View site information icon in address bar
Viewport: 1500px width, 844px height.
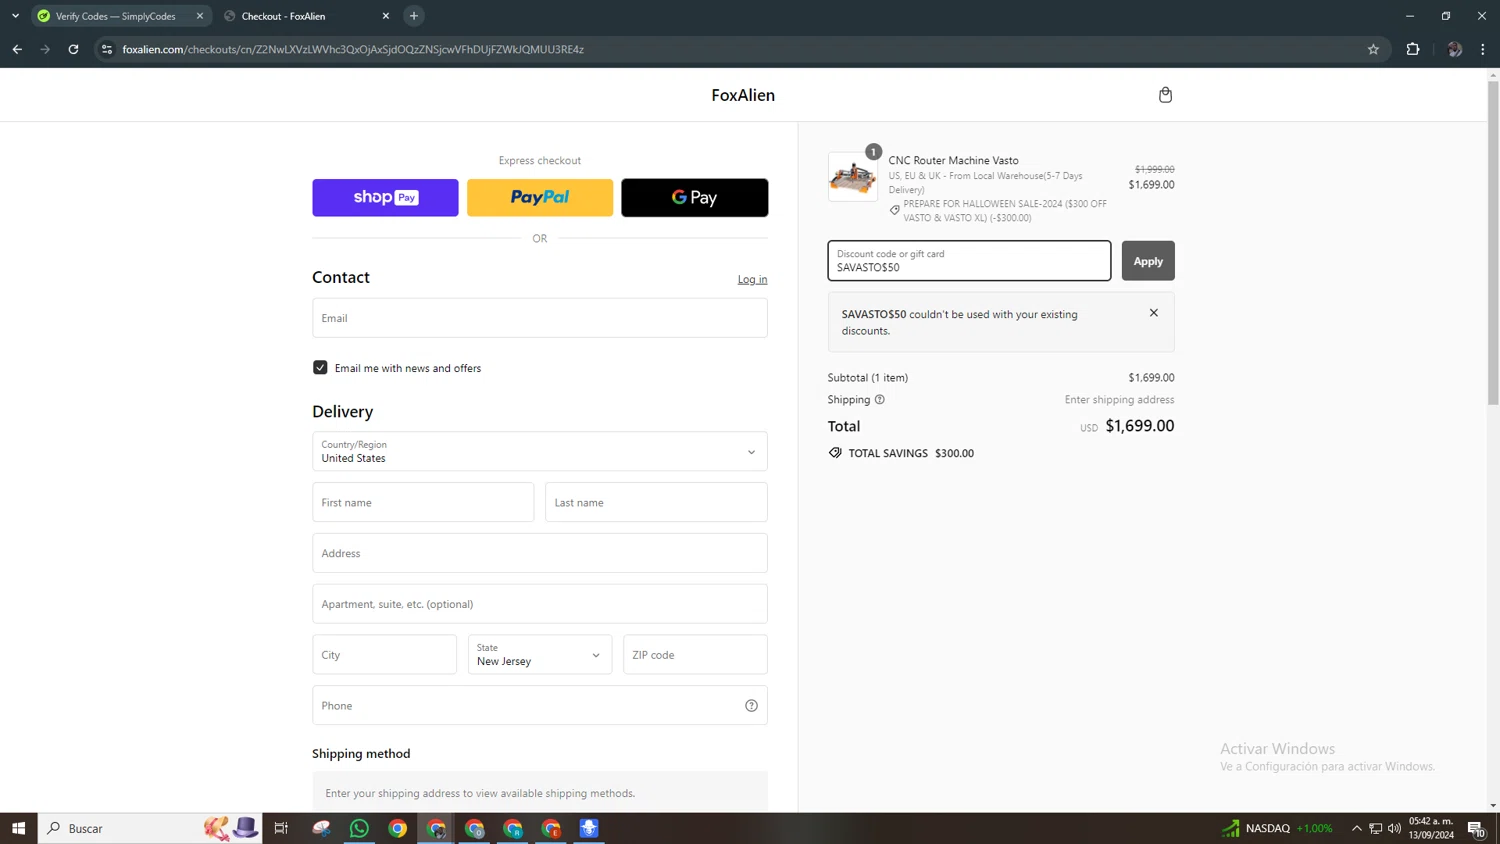[x=107, y=49]
